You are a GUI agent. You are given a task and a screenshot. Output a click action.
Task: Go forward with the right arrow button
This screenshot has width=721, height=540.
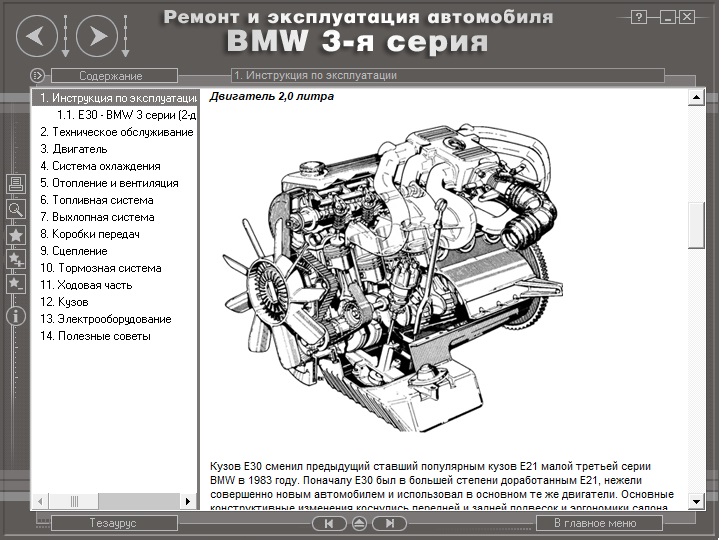coord(97,36)
